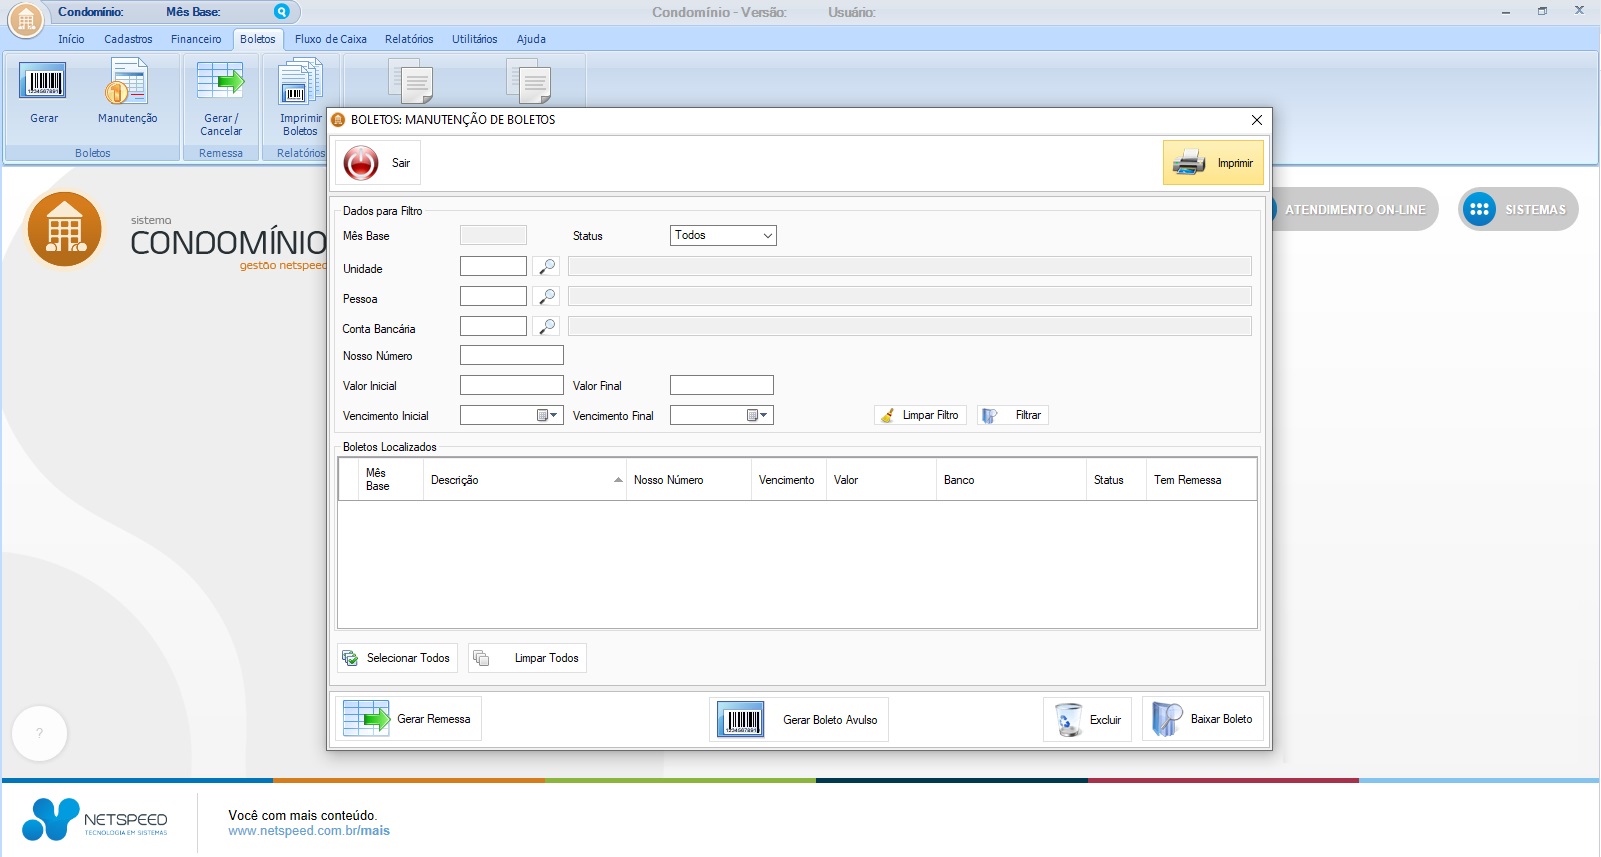Viewport: 1601px width, 857px height.
Task: Close the Manutenção de Boletos dialog
Action: click(x=1257, y=120)
